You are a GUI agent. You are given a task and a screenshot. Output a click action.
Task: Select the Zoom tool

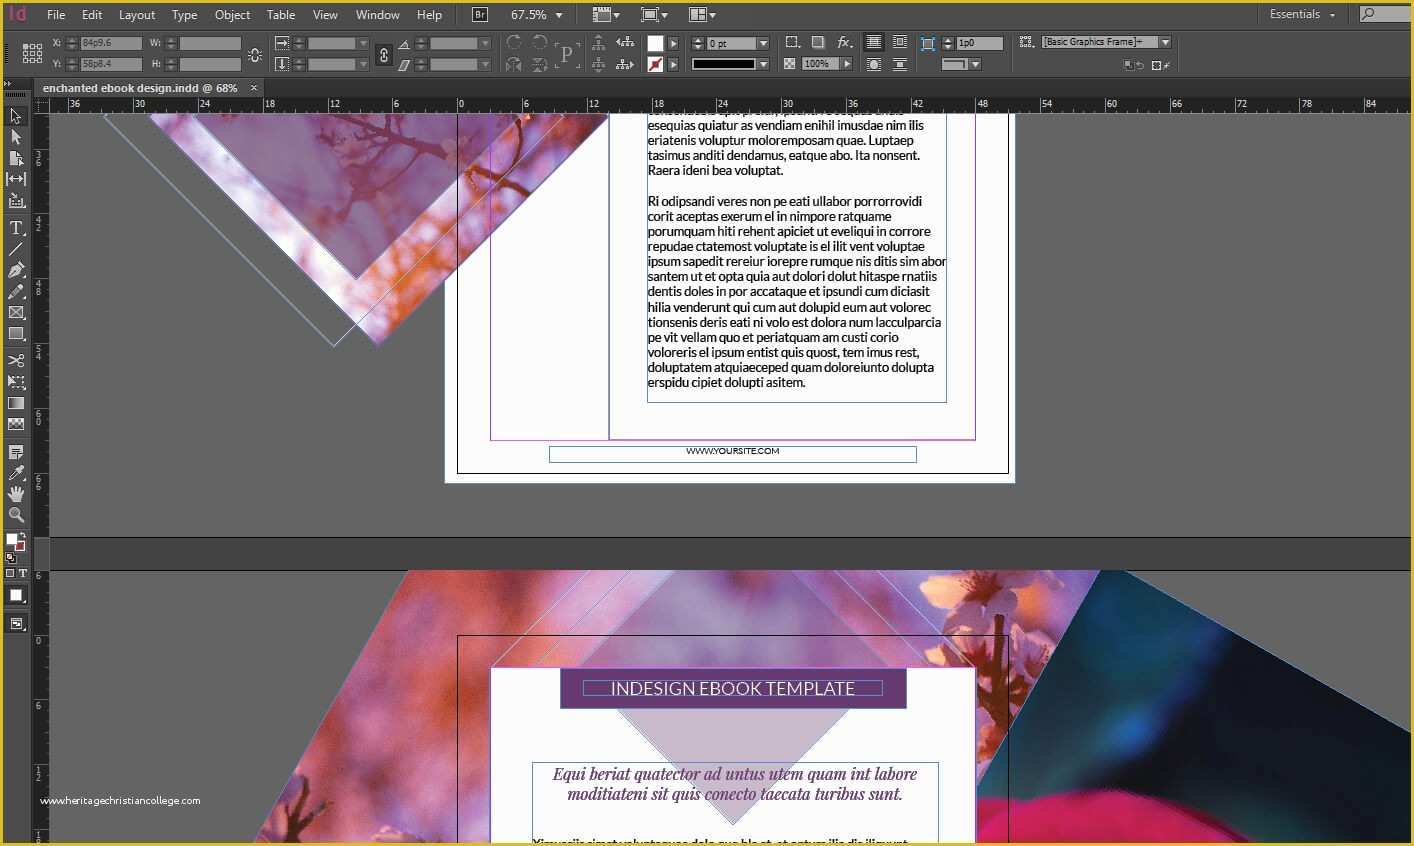click(x=16, y=515)
